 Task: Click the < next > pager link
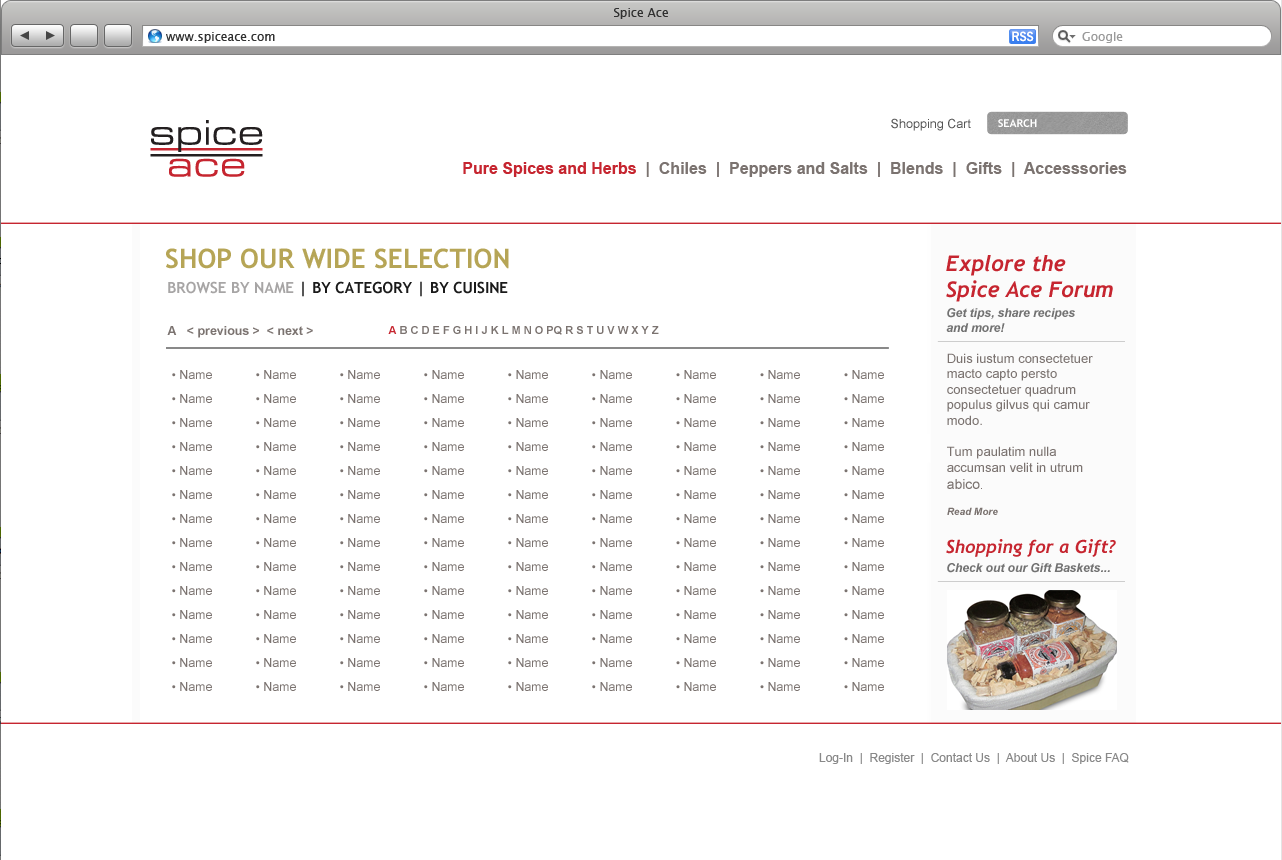point(290,331)
